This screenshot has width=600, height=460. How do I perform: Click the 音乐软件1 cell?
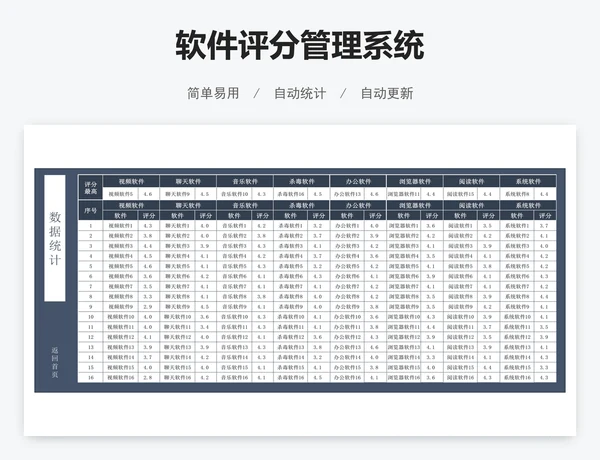(x=234, y=226)
